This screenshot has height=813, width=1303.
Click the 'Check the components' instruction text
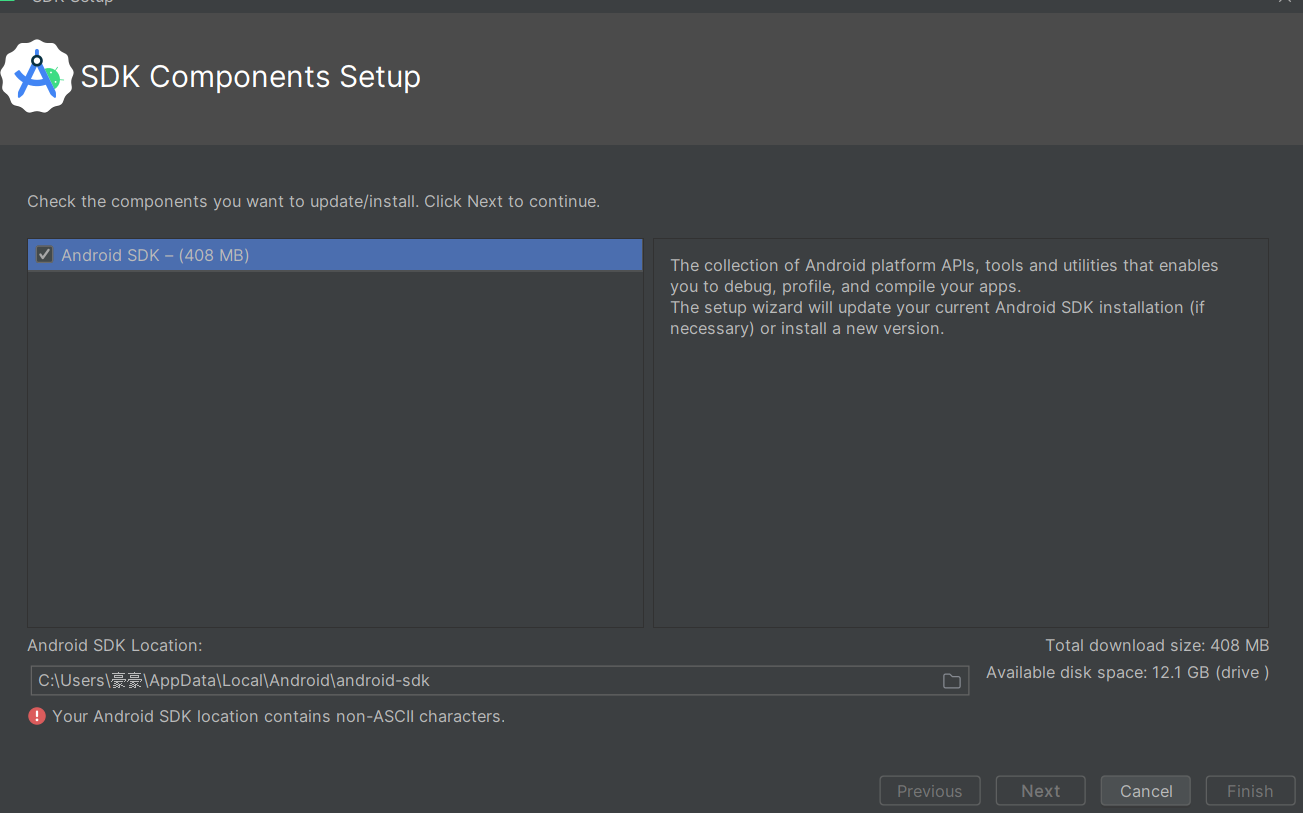[313, 201]
